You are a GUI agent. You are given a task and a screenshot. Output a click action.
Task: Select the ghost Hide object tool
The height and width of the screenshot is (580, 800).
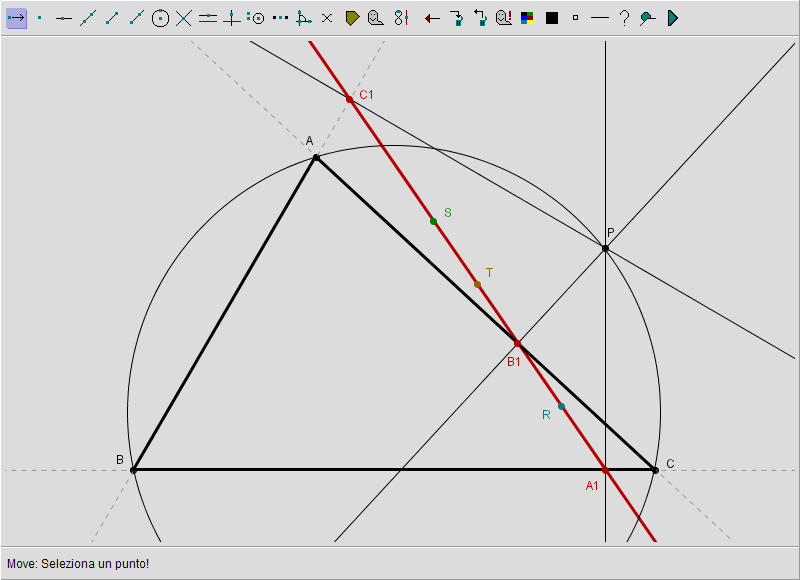(x=376, y=18)
